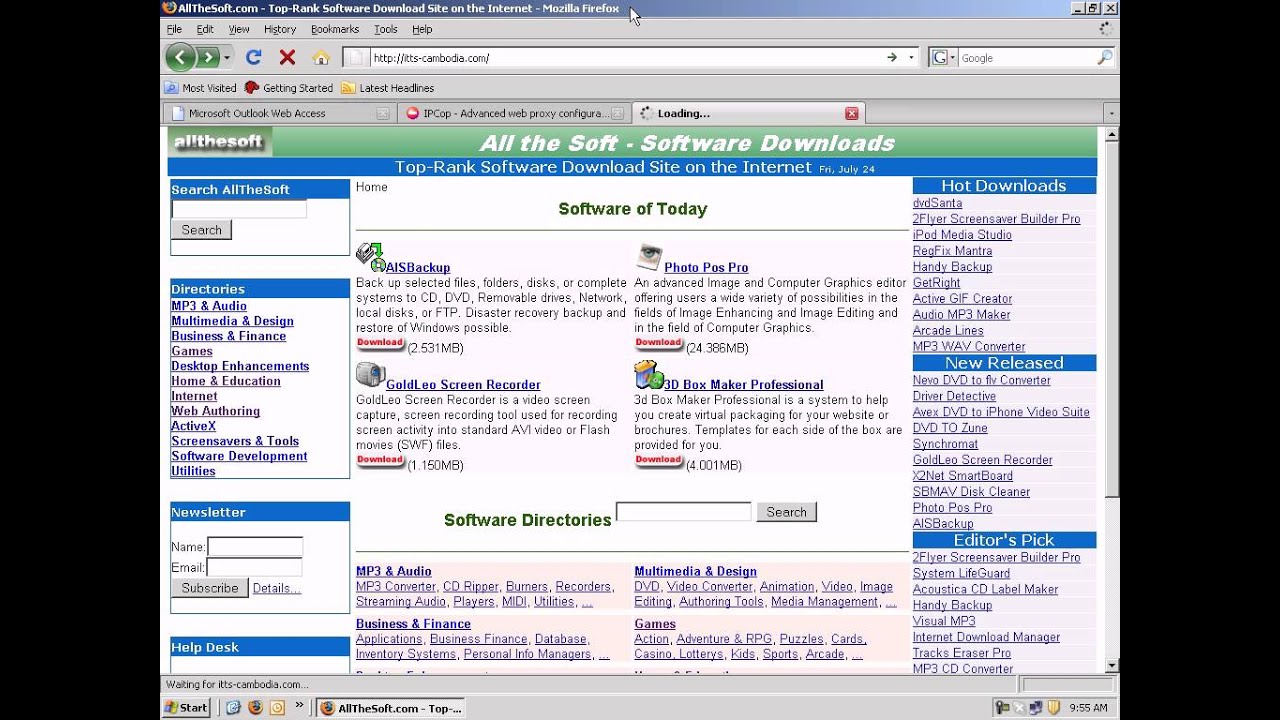This screenshot has width=1280, height=720.
Task: Go to the Home page icon
Action: tap(321, 57)
